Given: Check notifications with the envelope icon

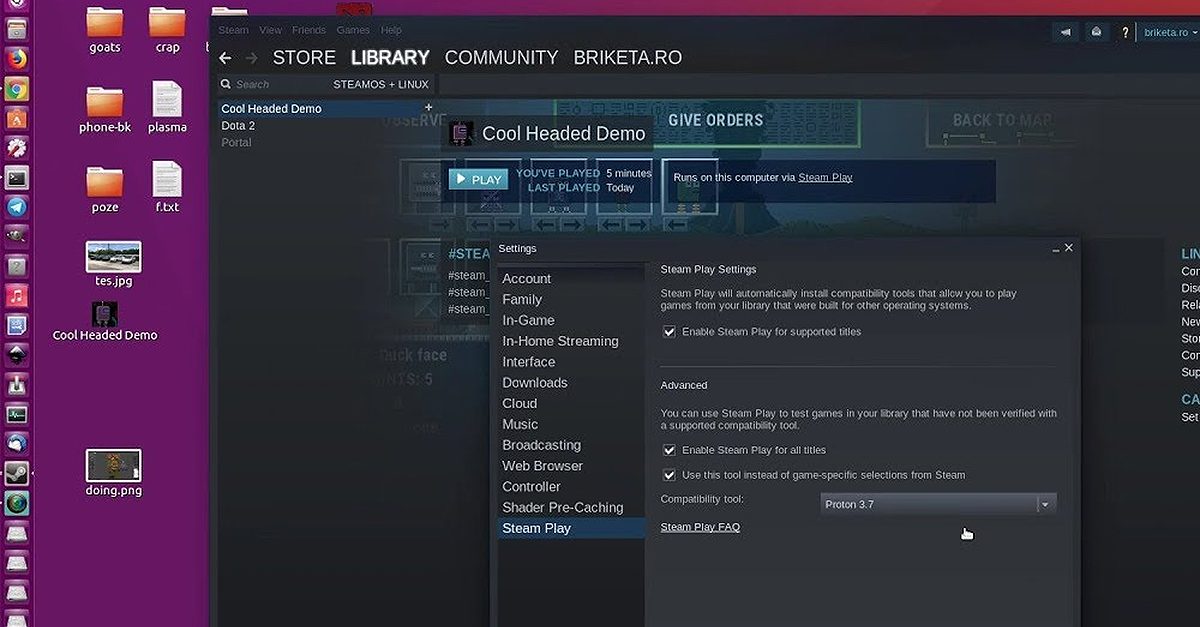Looking at the screenshot, I should 1096,31.
